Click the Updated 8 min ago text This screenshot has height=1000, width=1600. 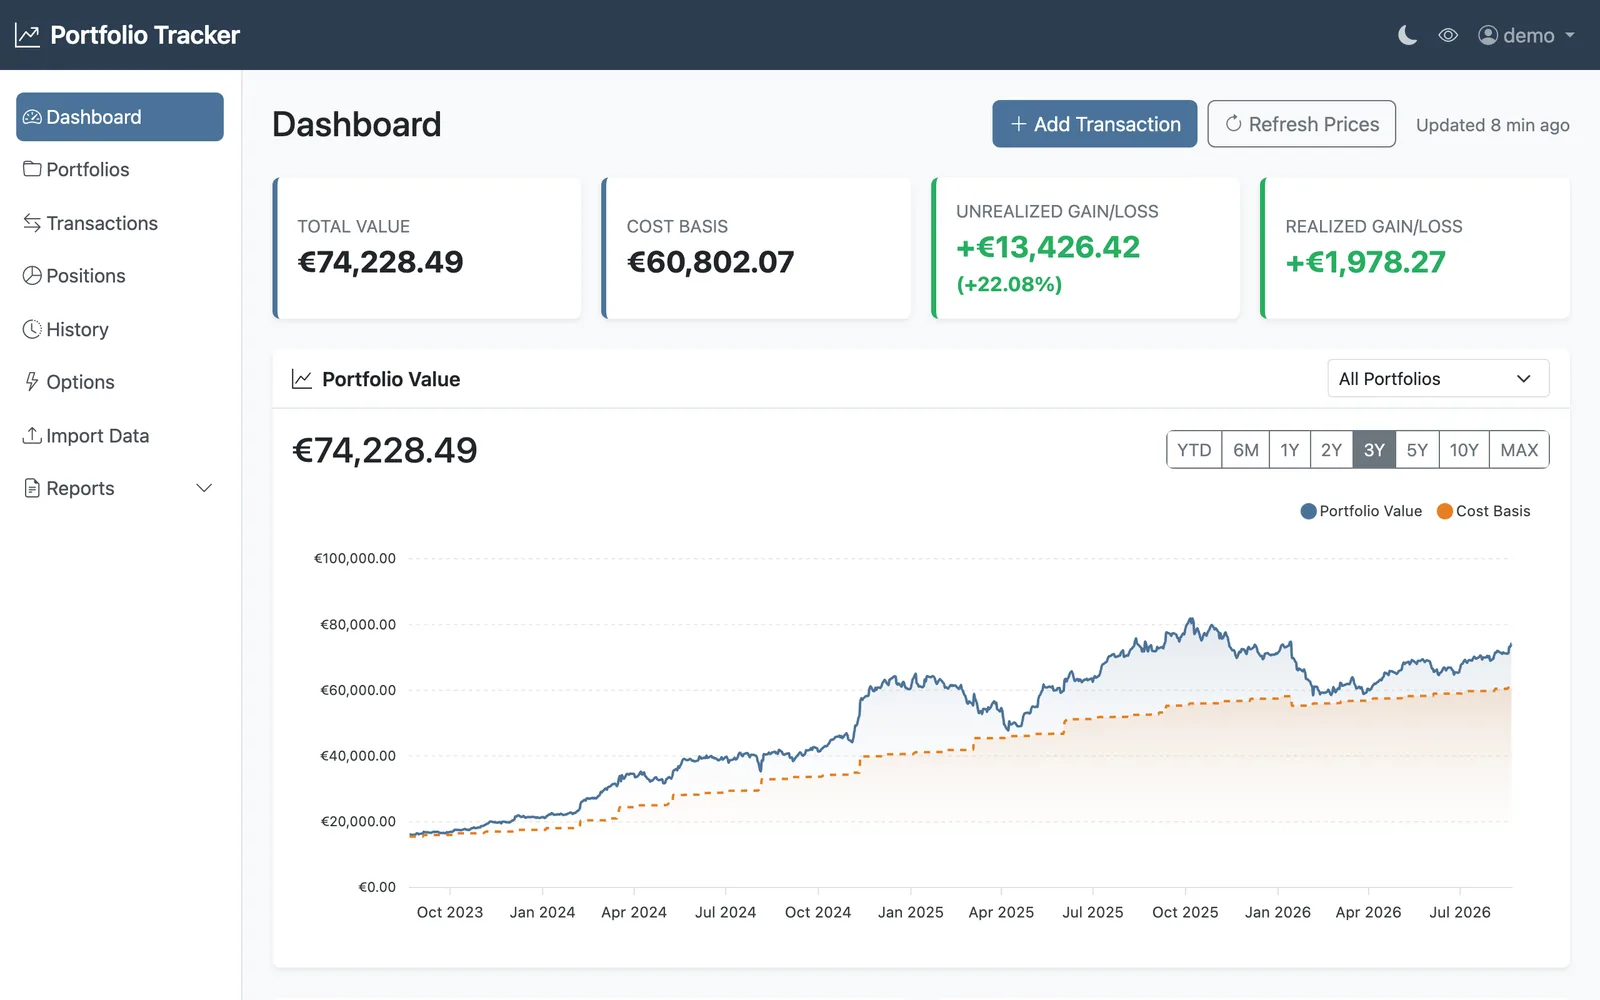click(1493, 125)
